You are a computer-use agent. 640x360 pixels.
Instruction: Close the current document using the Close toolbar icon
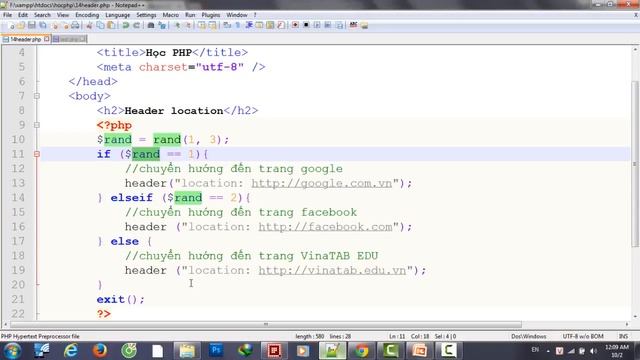click(x=56, y=25)
